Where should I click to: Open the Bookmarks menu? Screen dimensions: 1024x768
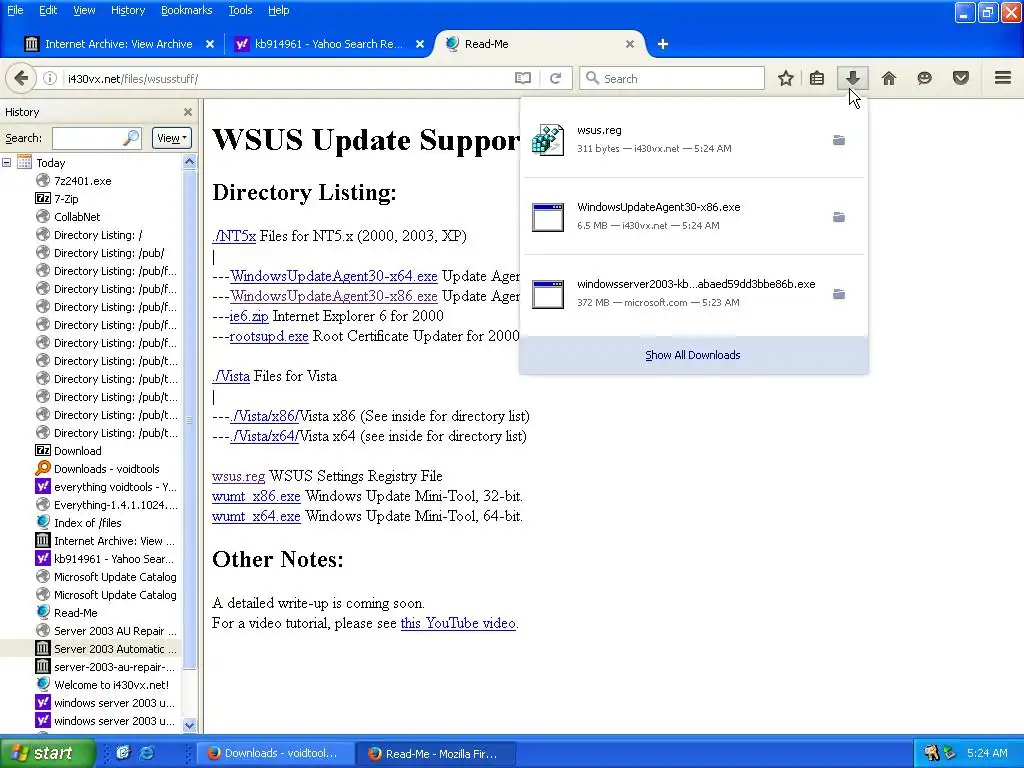pyautogui.click(x=186, y=10)
